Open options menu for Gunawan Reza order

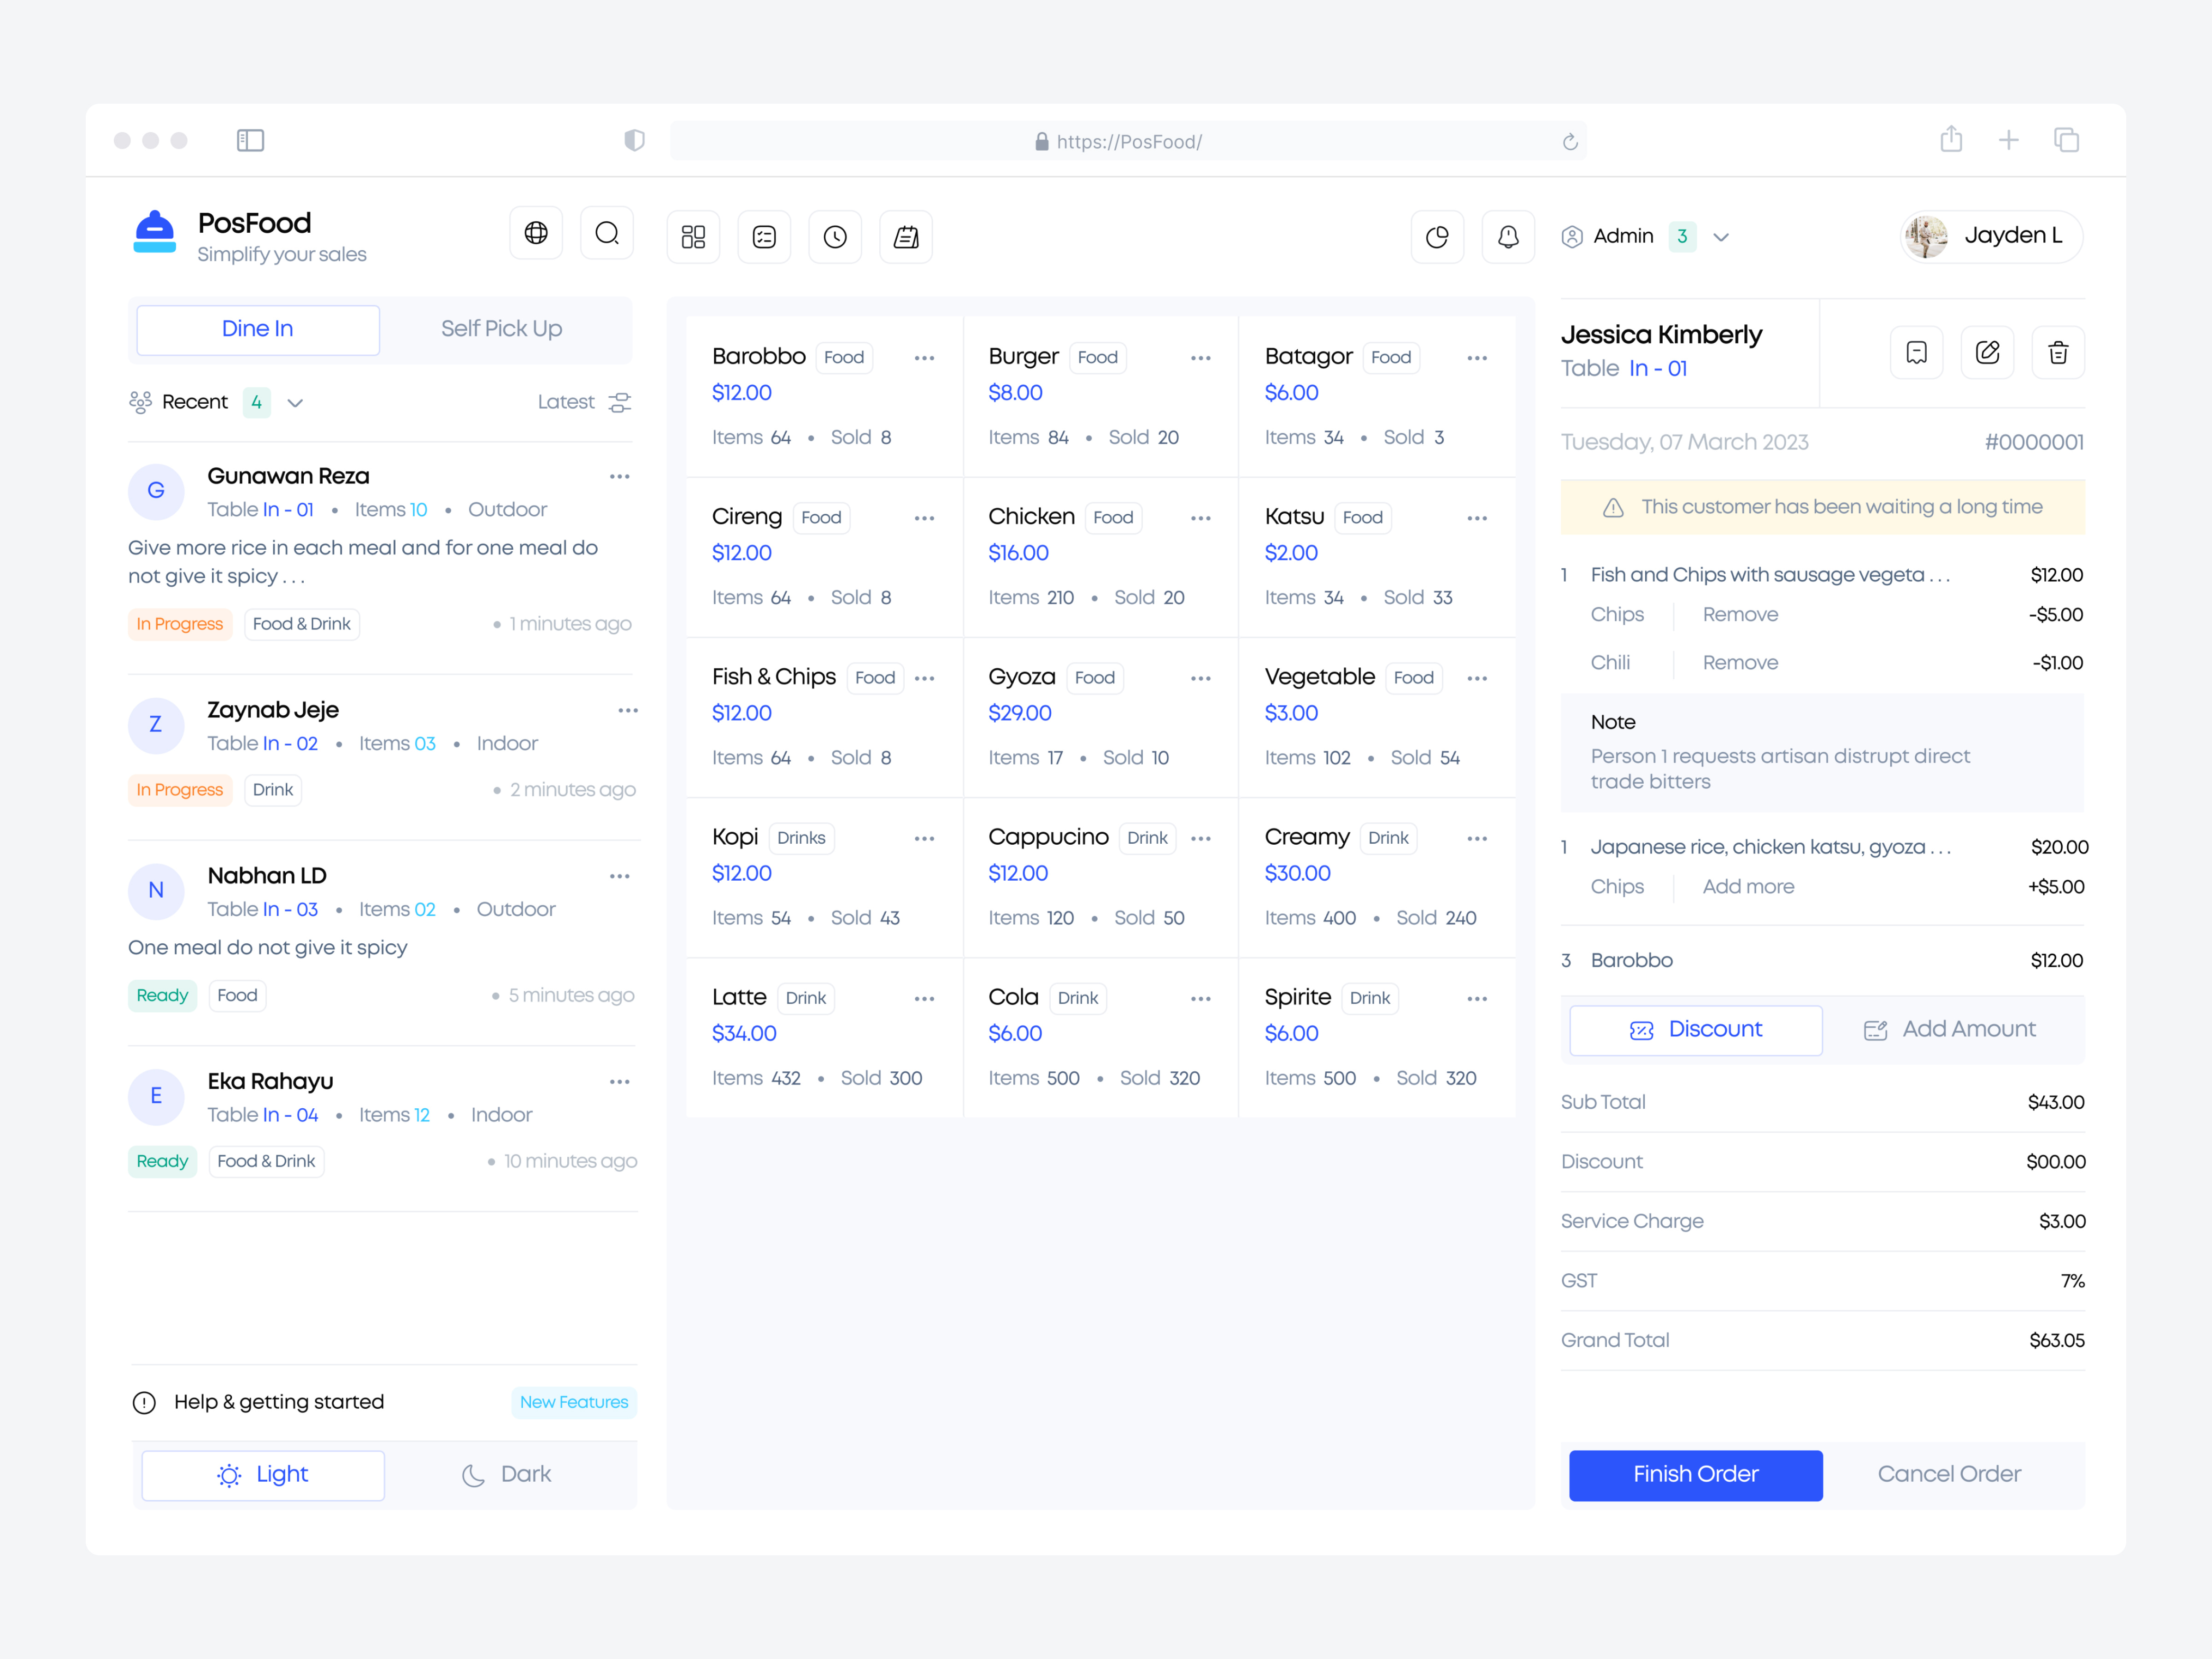point(620,477)
